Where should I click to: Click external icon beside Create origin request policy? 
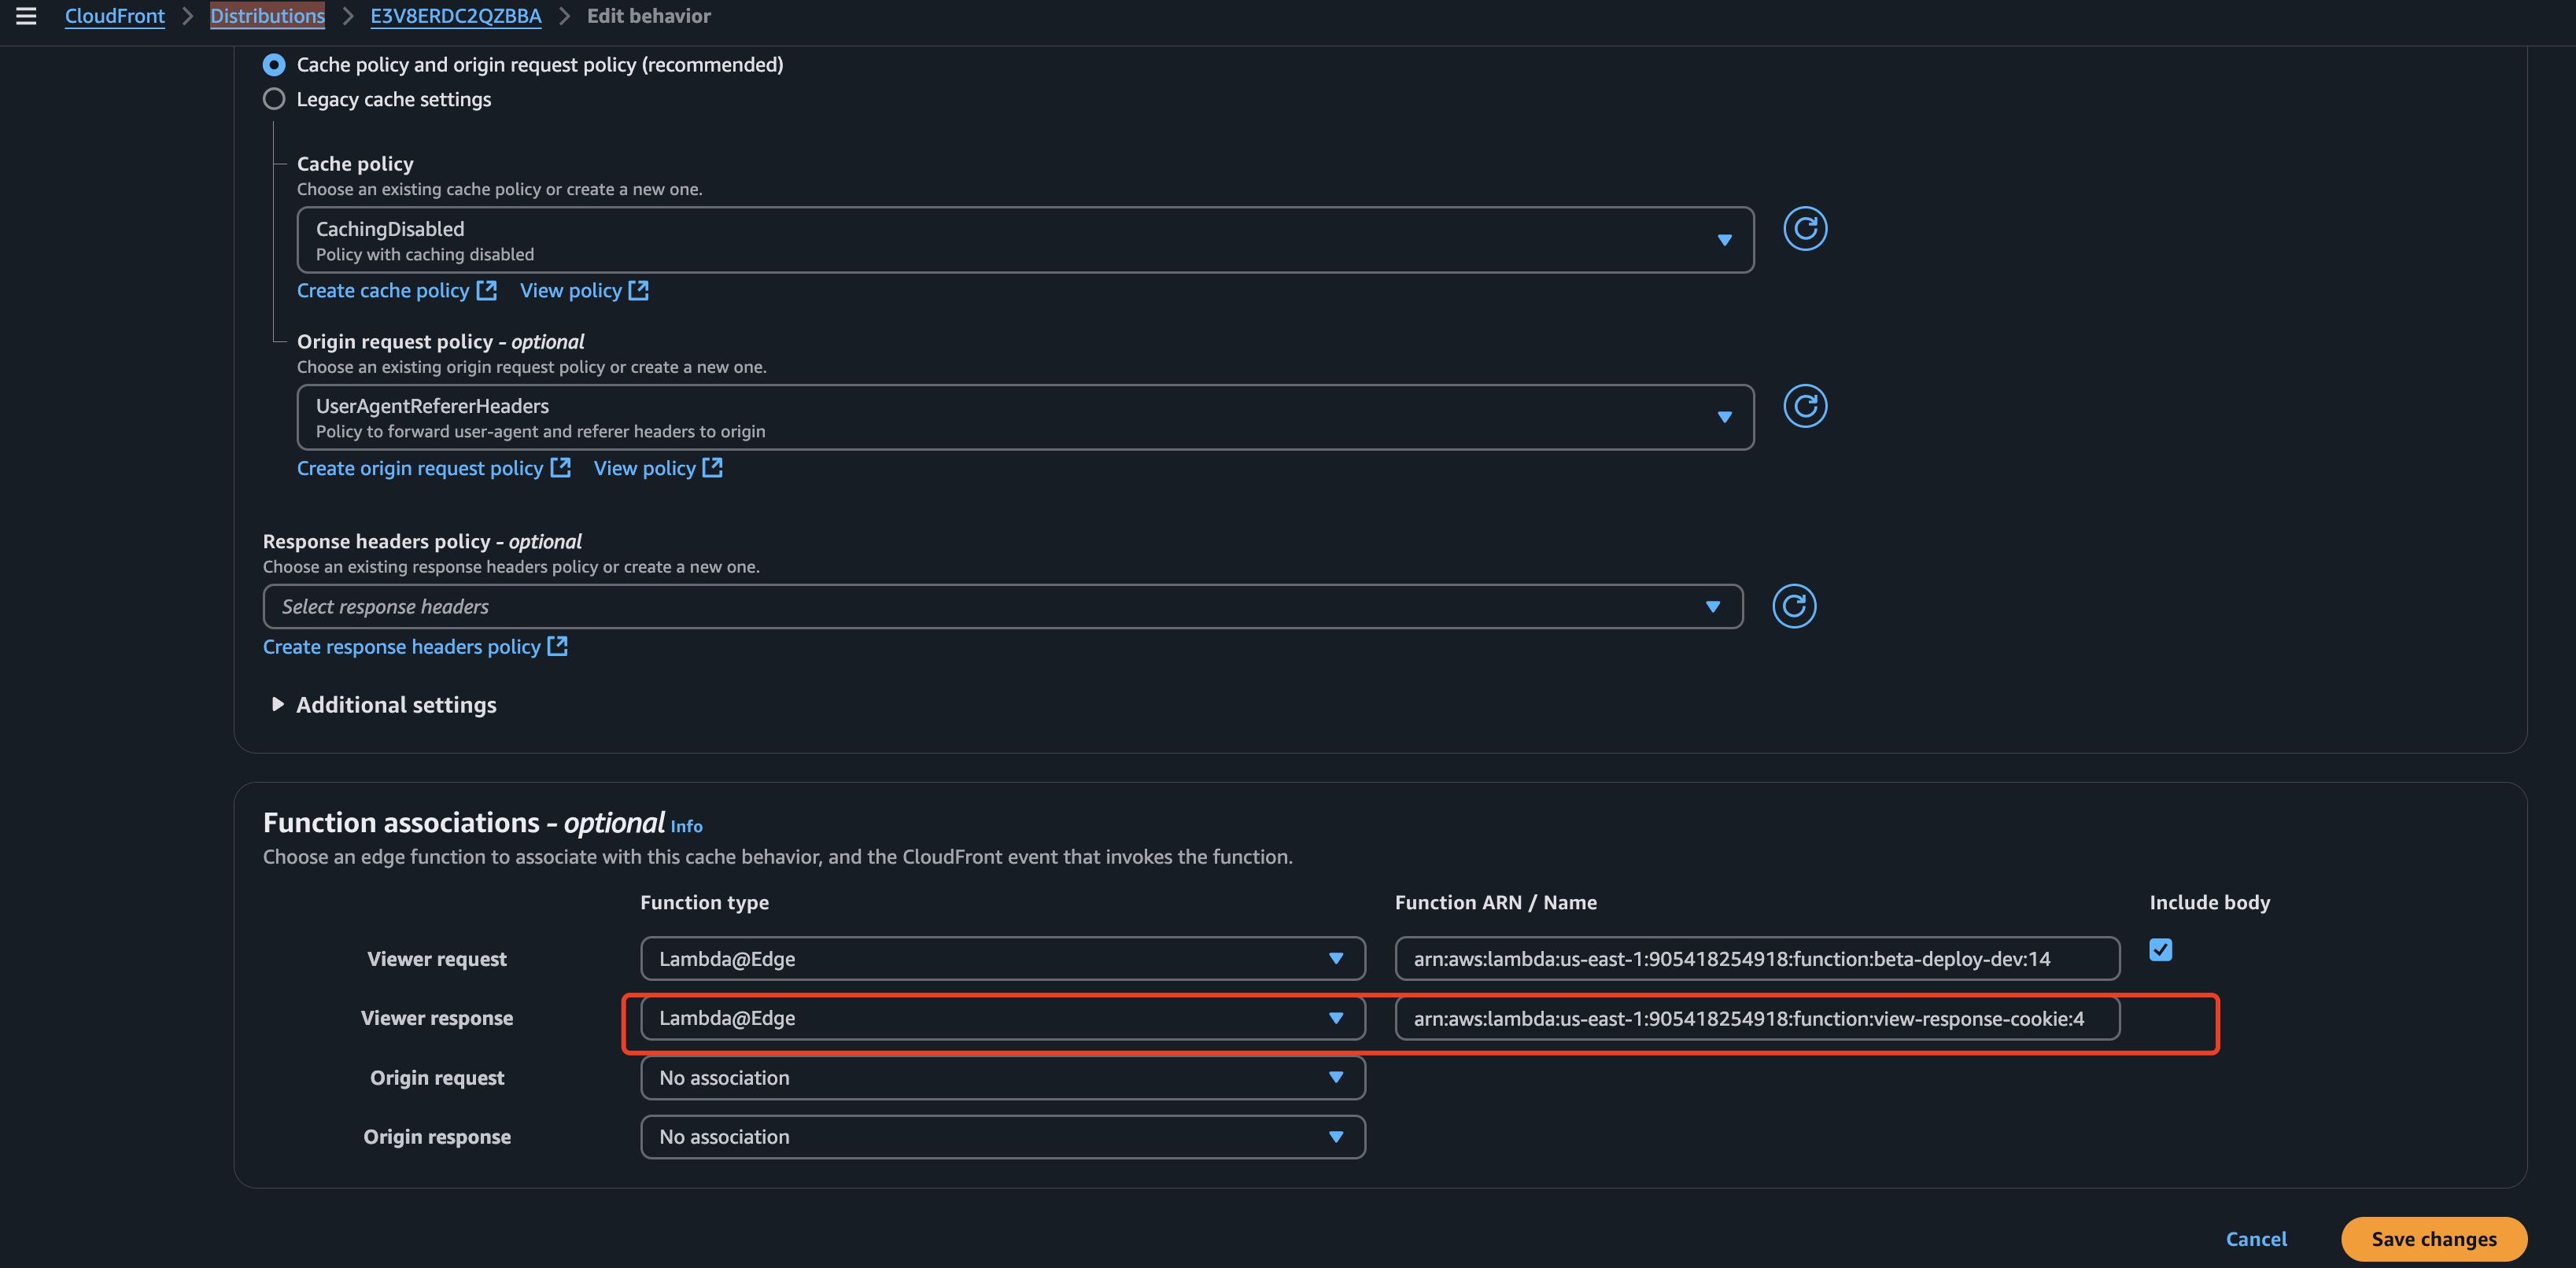pyautogui.click(x=561, y=467)
